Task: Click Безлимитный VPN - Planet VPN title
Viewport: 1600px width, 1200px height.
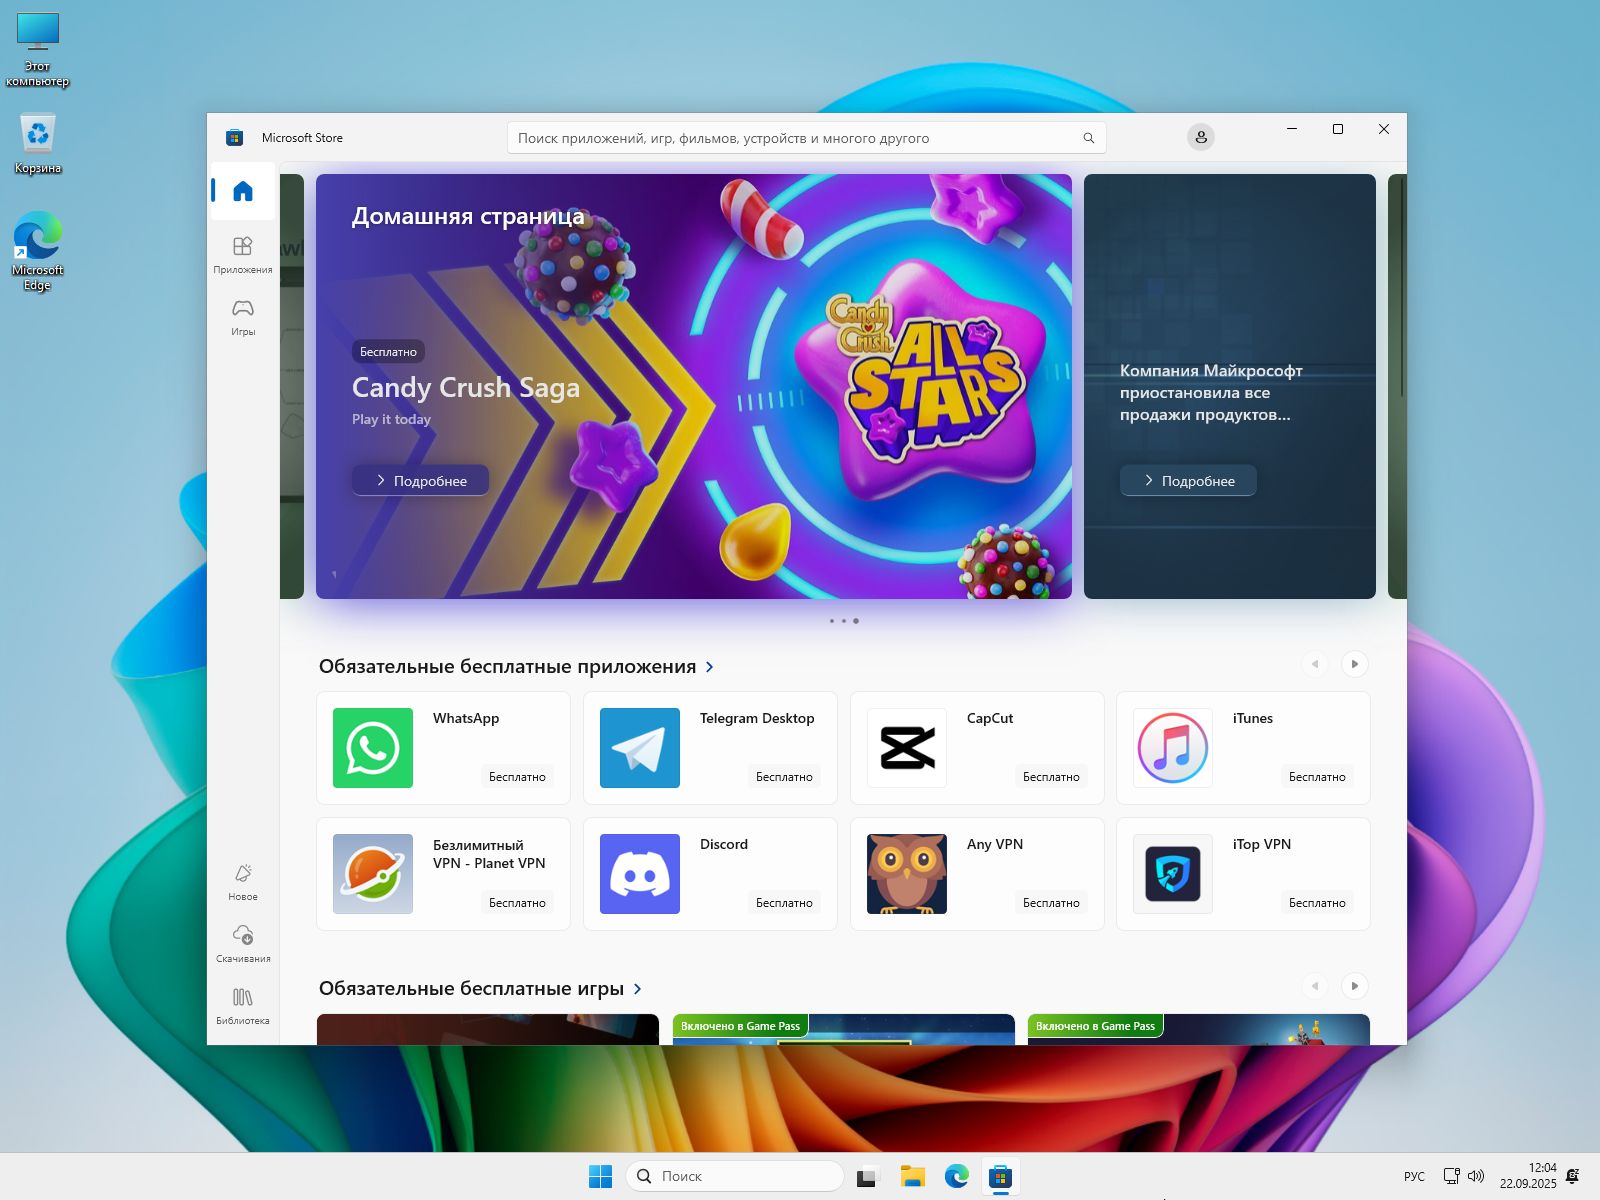Action: point(489,854)
